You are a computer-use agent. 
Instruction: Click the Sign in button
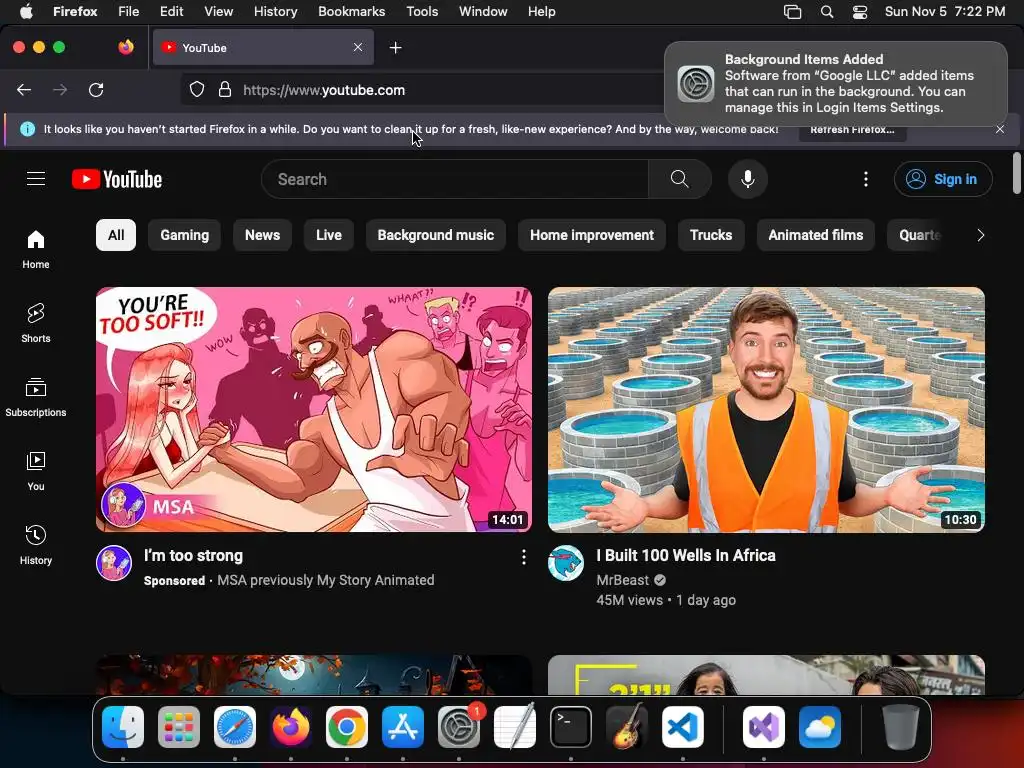(943, 179)
